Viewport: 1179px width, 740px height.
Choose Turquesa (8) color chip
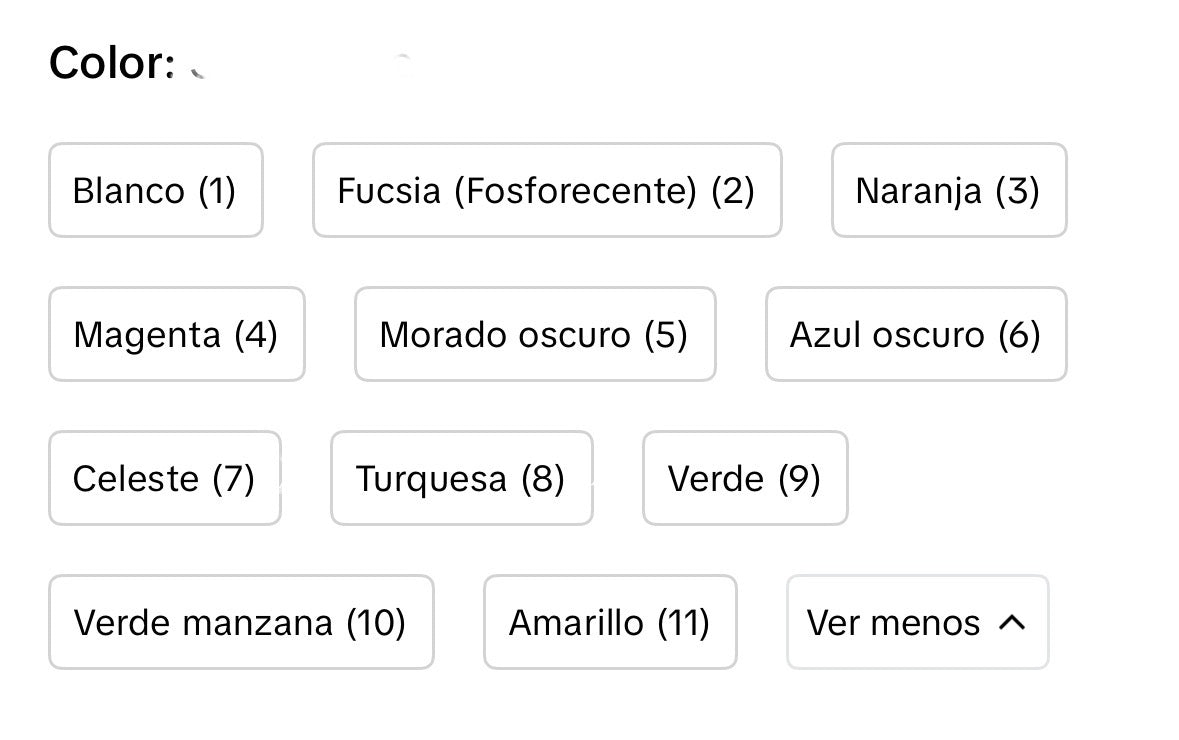click(461, 478)
